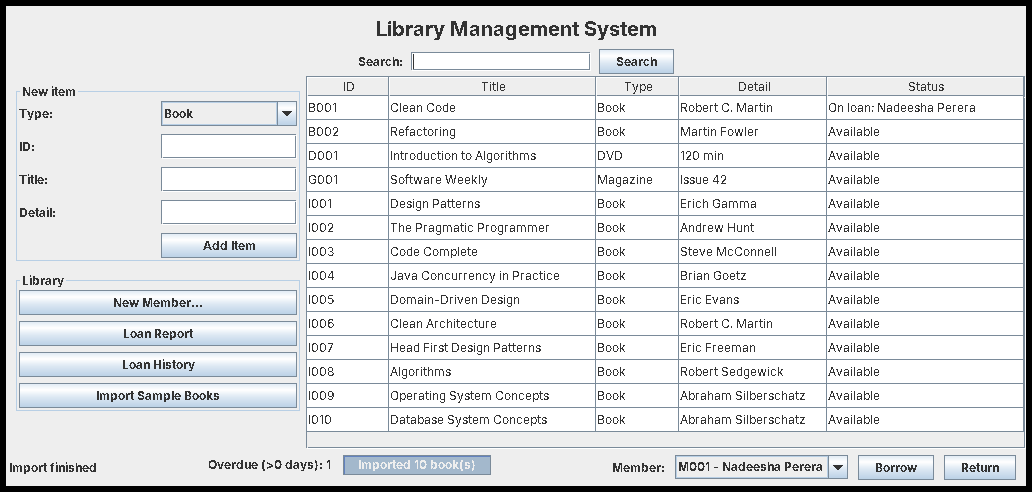Select Database System Concepts row

pyautogui.click(x=665, y=420)
